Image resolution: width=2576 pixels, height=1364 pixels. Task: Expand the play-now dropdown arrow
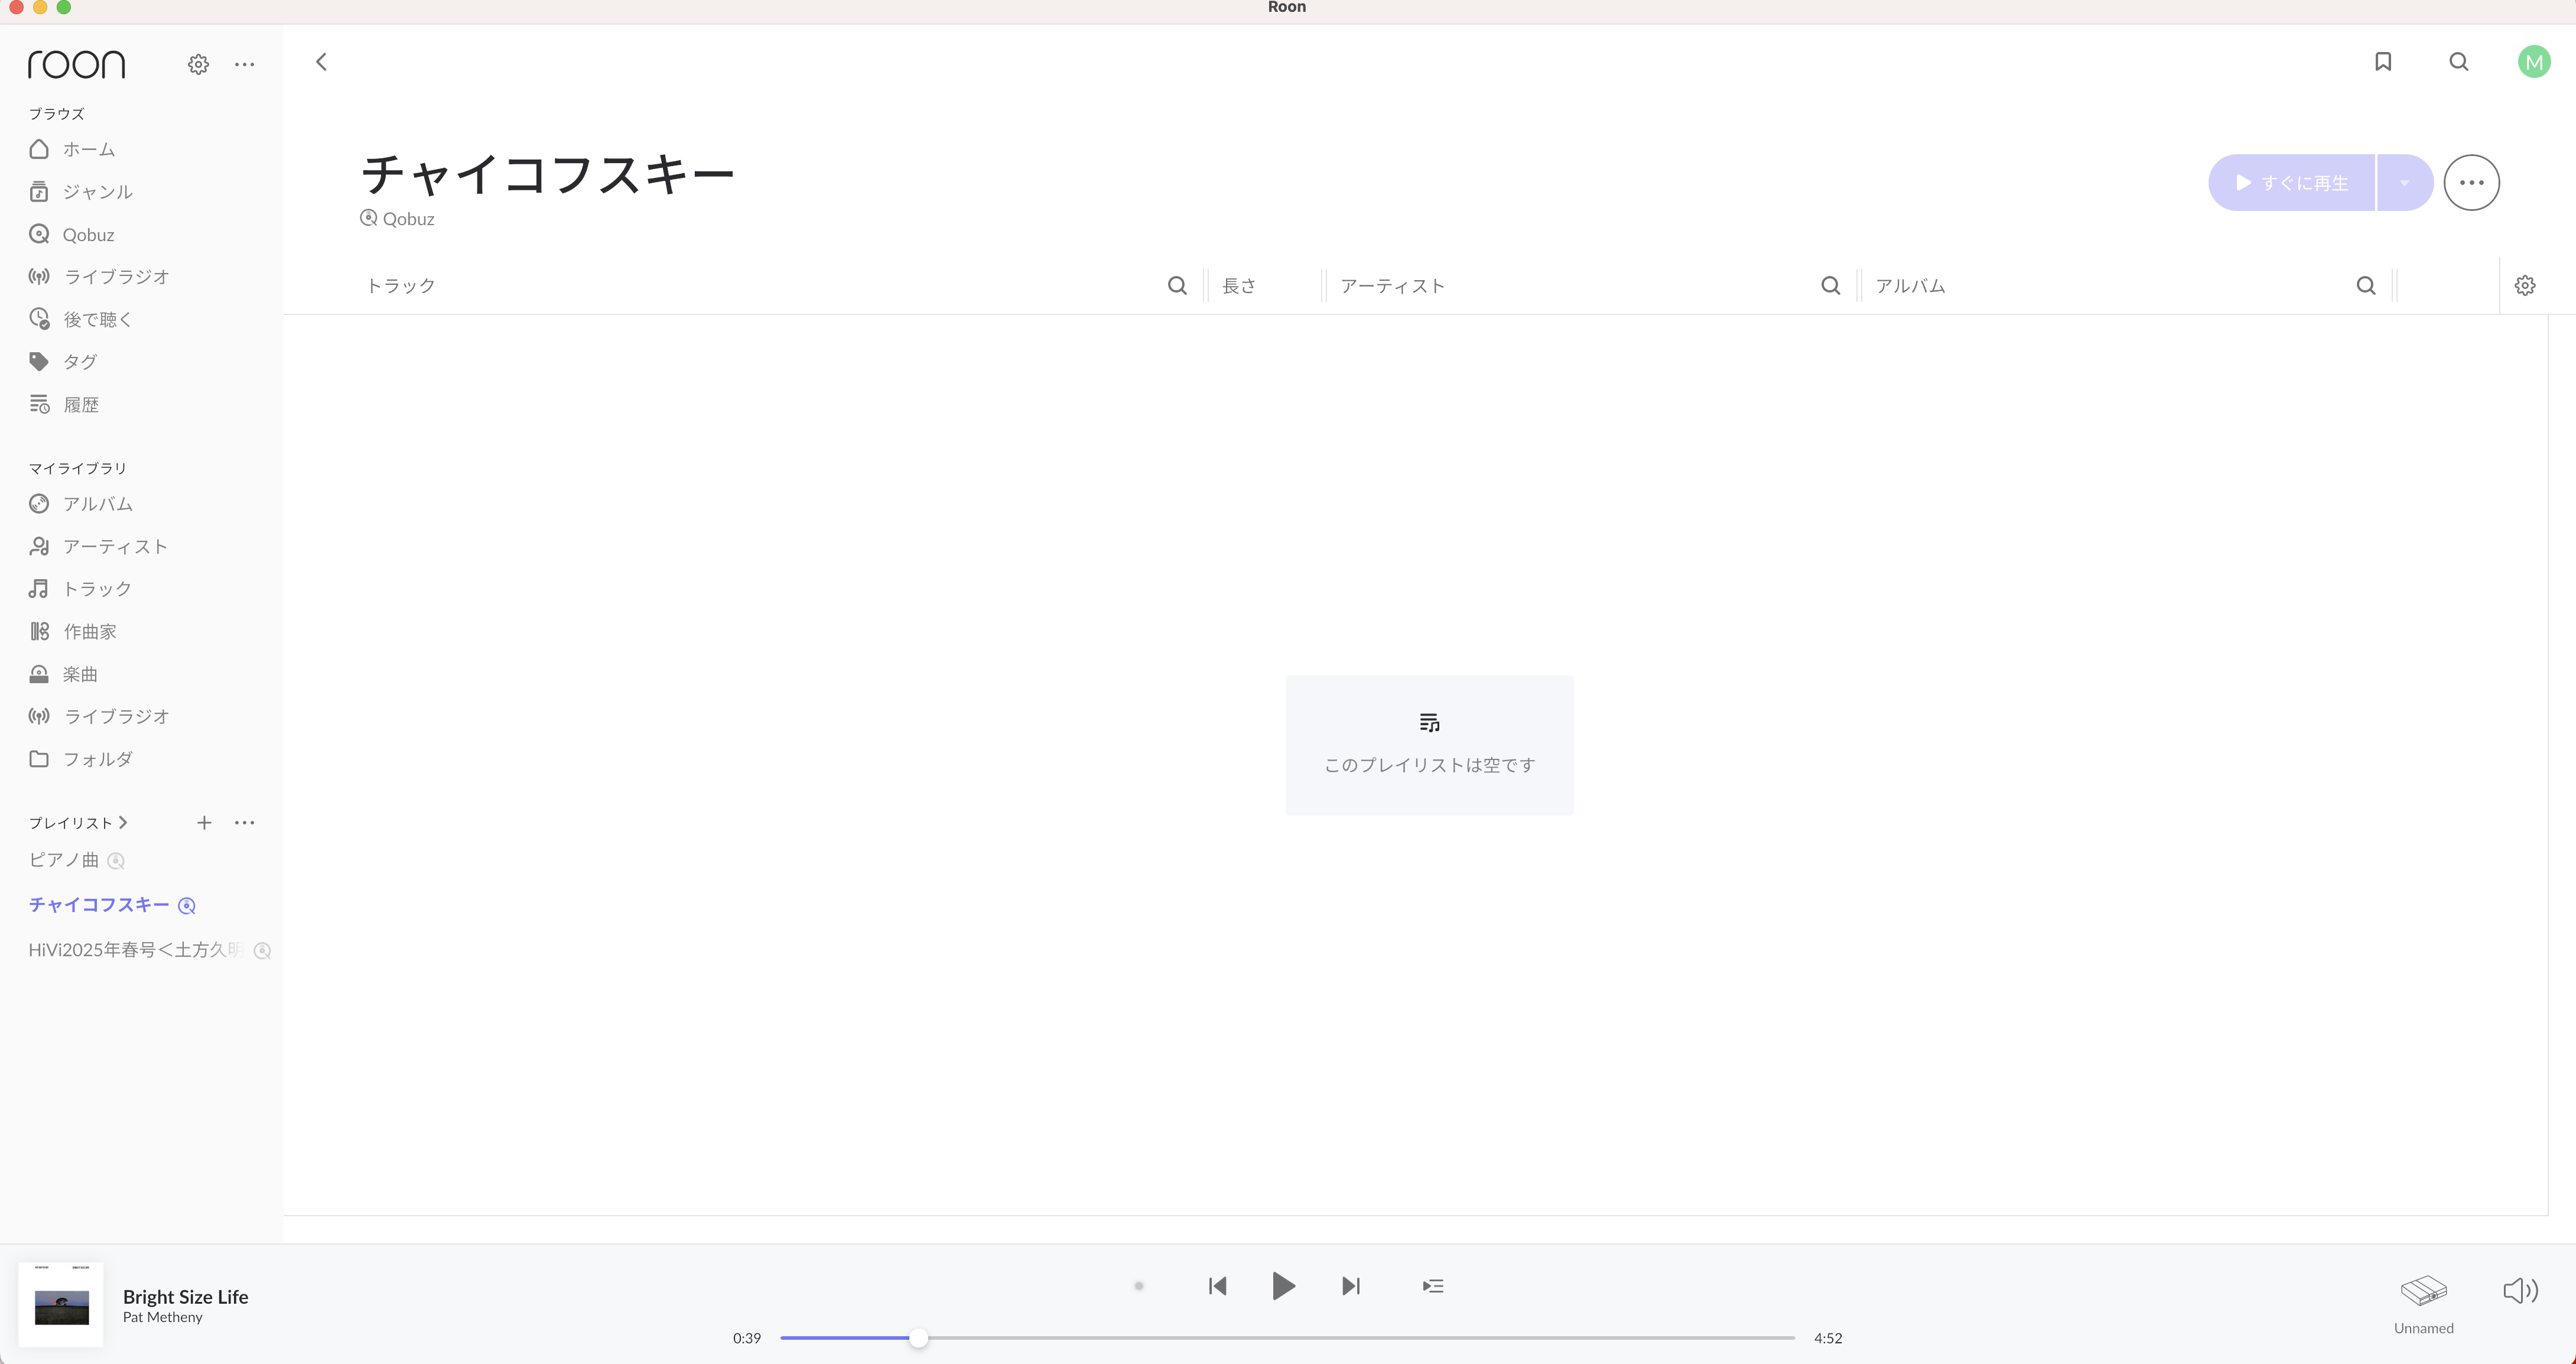[x=2404, y=183]
